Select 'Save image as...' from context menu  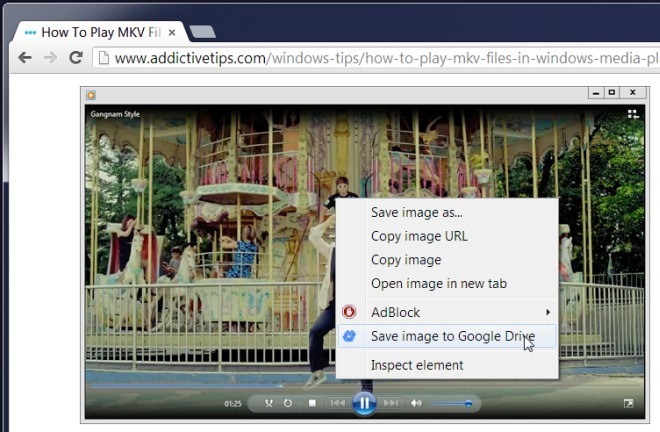(416, 212)
